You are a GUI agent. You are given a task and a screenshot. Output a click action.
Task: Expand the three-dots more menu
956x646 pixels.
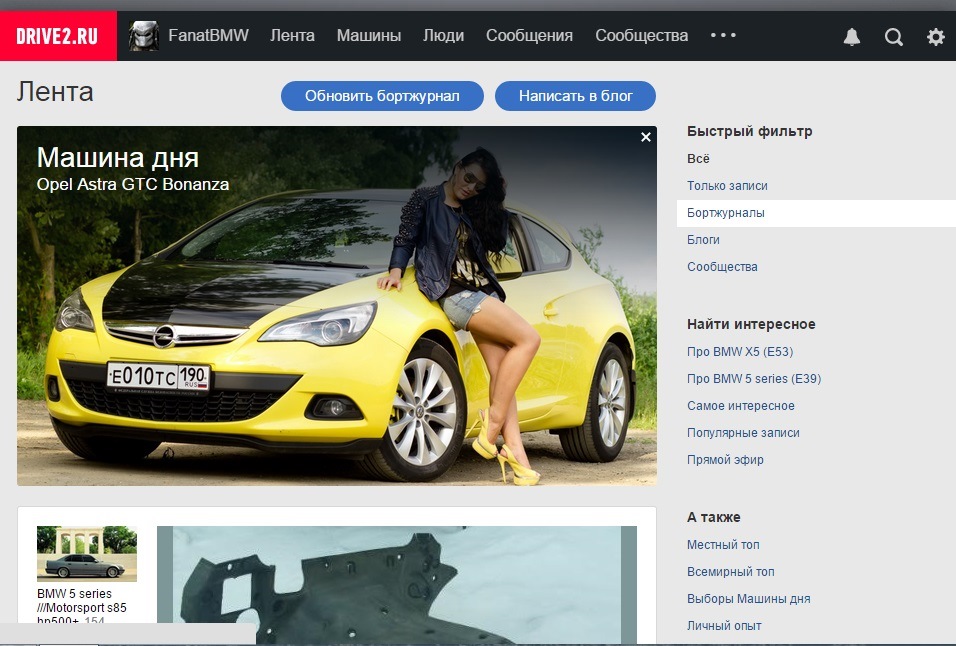[x=723, y=35]
